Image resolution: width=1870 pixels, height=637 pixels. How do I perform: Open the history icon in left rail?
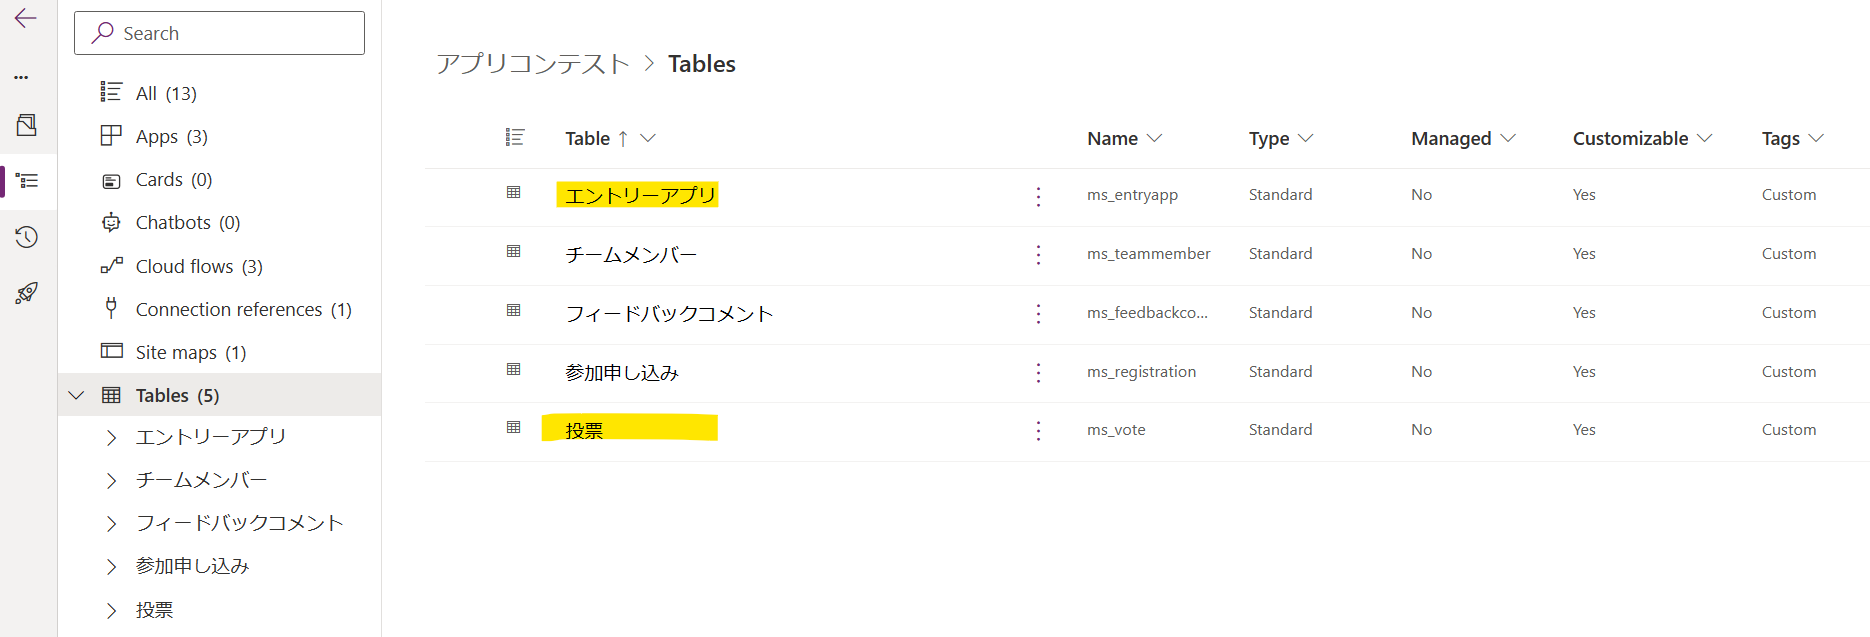point(27,237)
